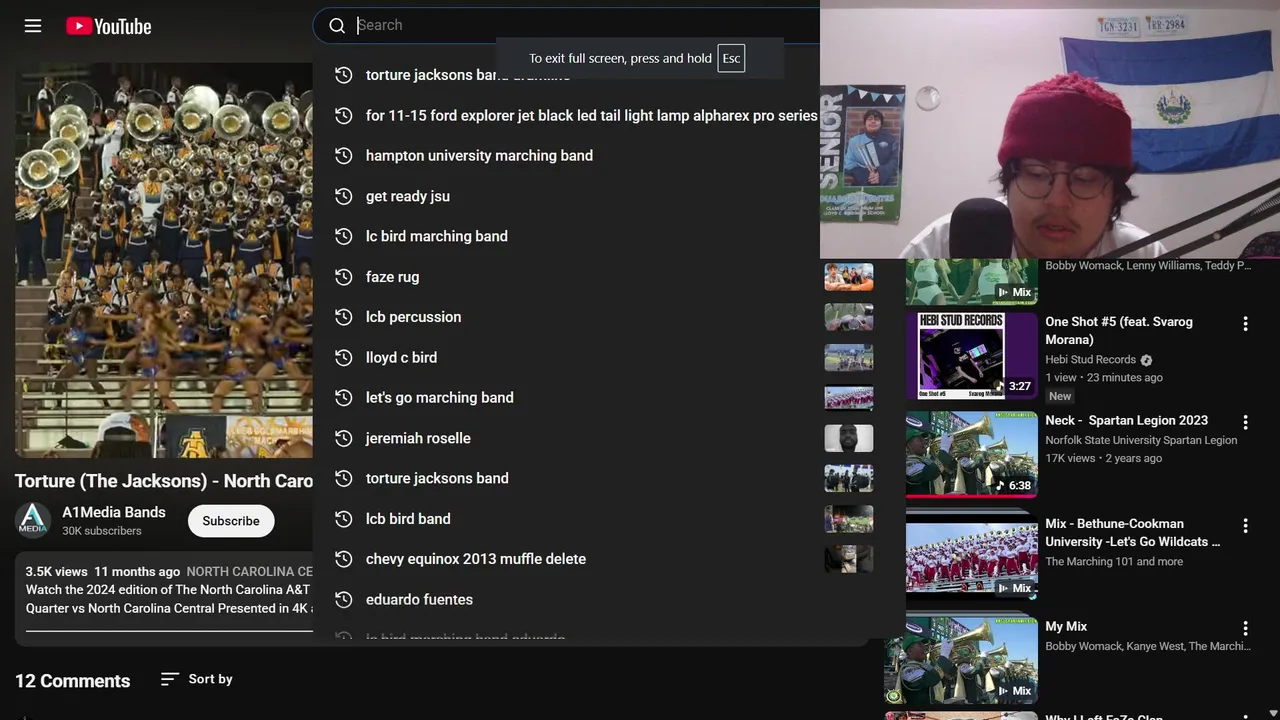Click the video title 'Torture (The Jacksons)'
The width and height of the screenshot is (1280, 720).
coord(164,481)
